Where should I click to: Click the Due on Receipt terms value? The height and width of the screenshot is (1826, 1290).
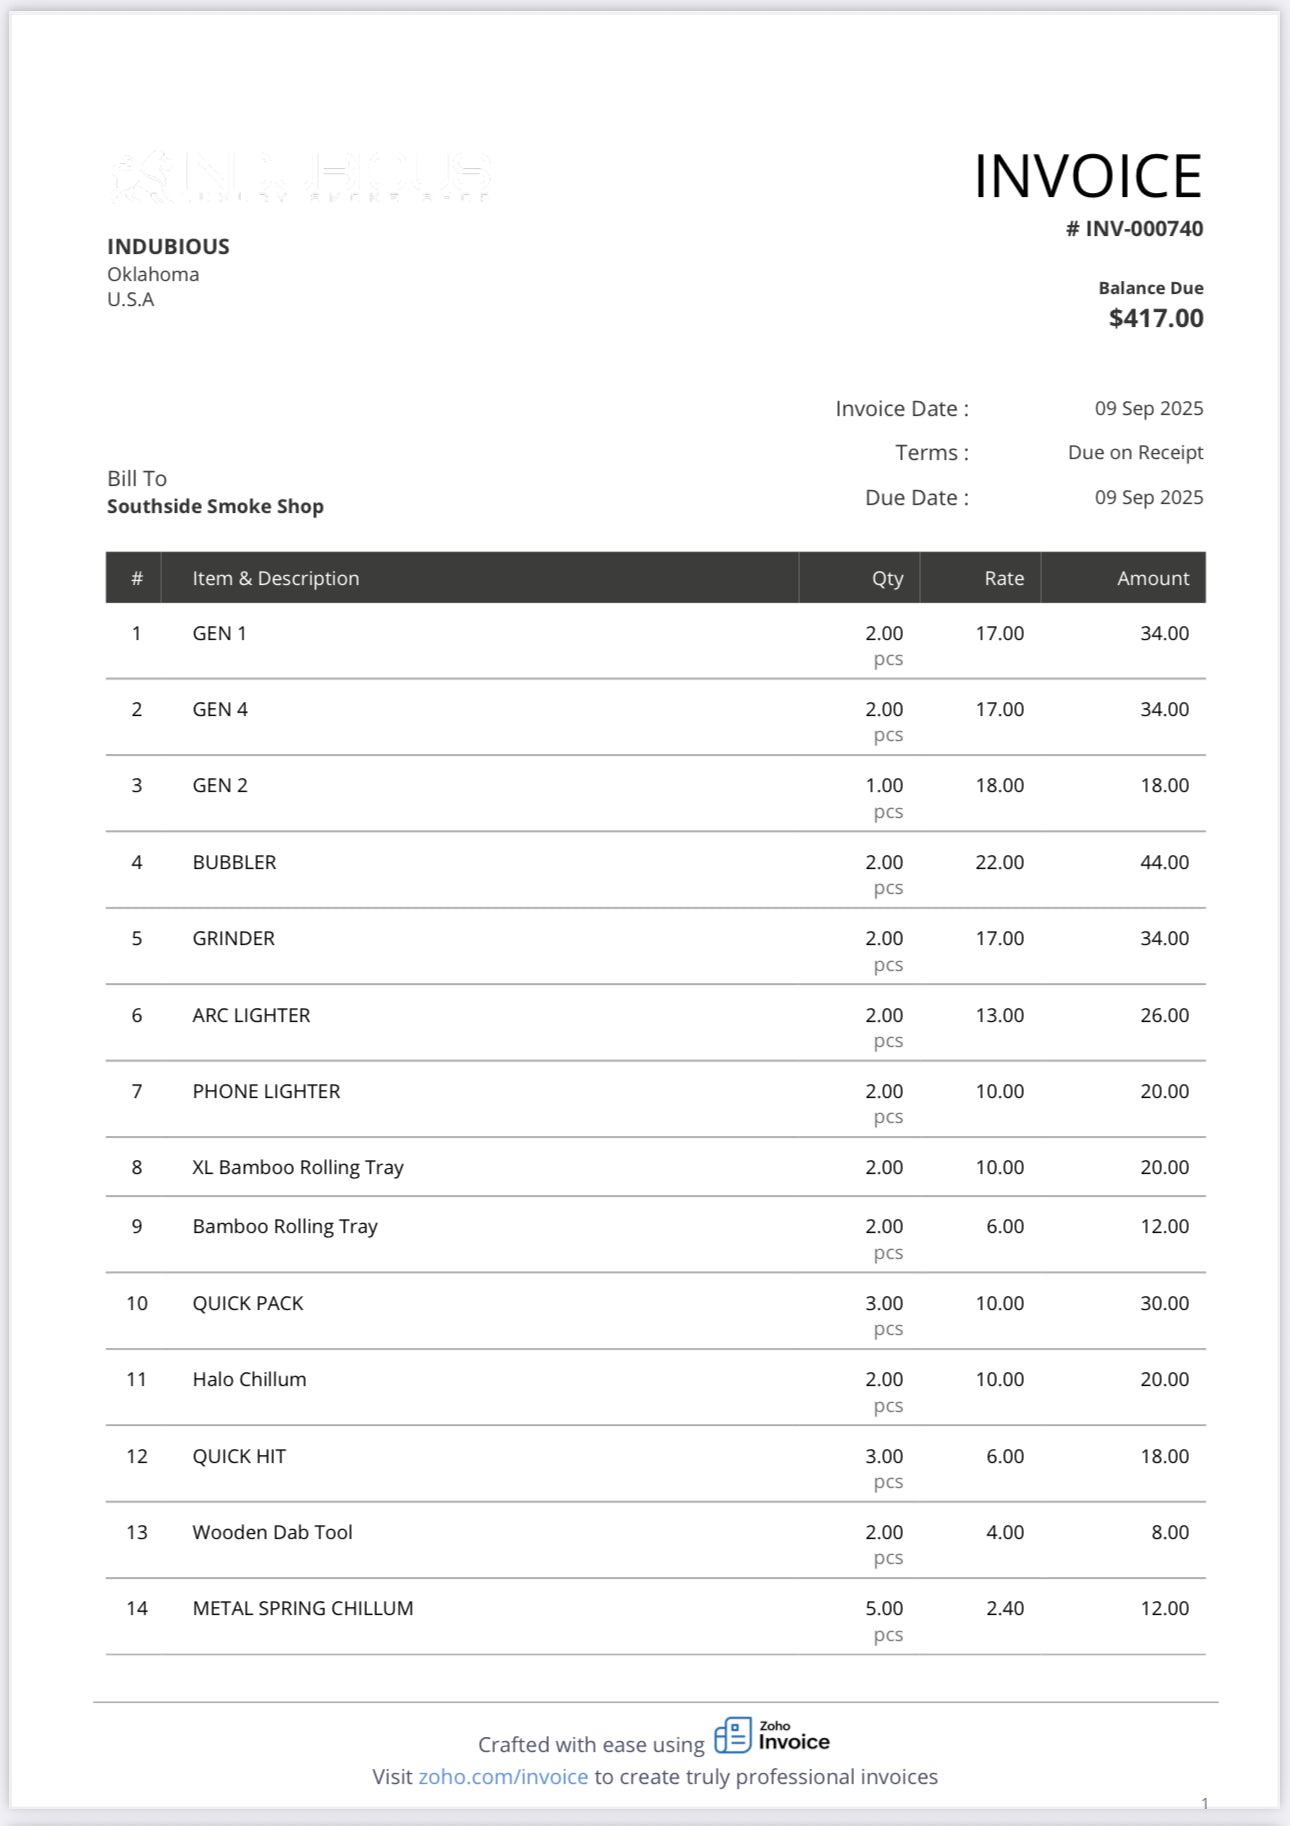[x=1135, y=453]
